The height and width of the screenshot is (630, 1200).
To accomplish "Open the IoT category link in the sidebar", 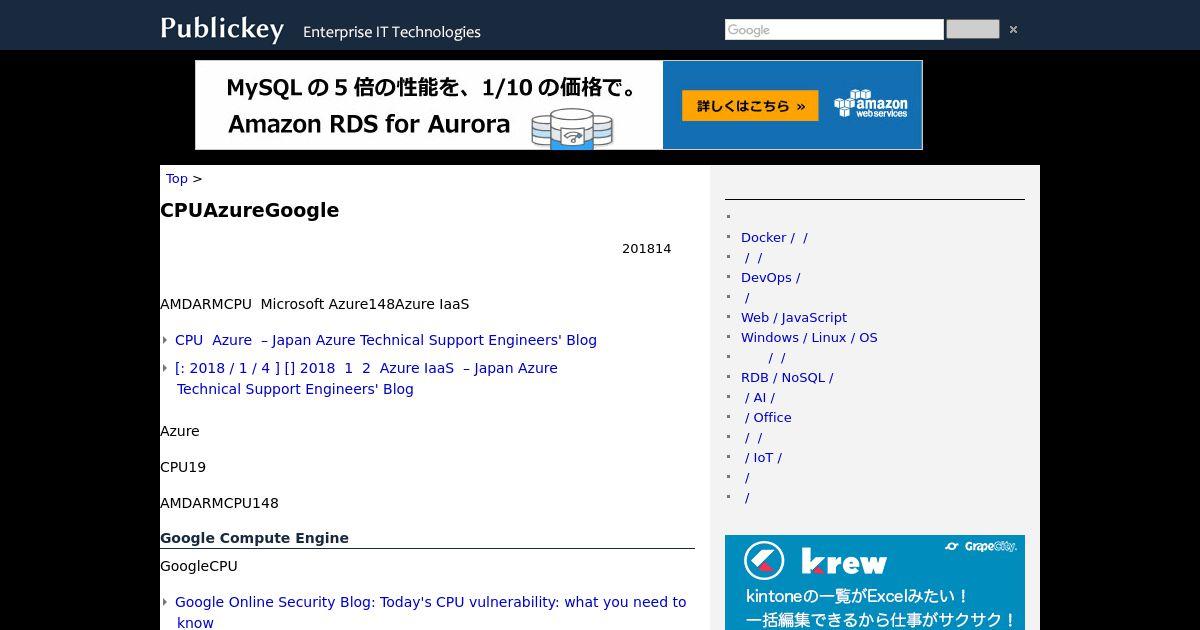I will (763, 457).
